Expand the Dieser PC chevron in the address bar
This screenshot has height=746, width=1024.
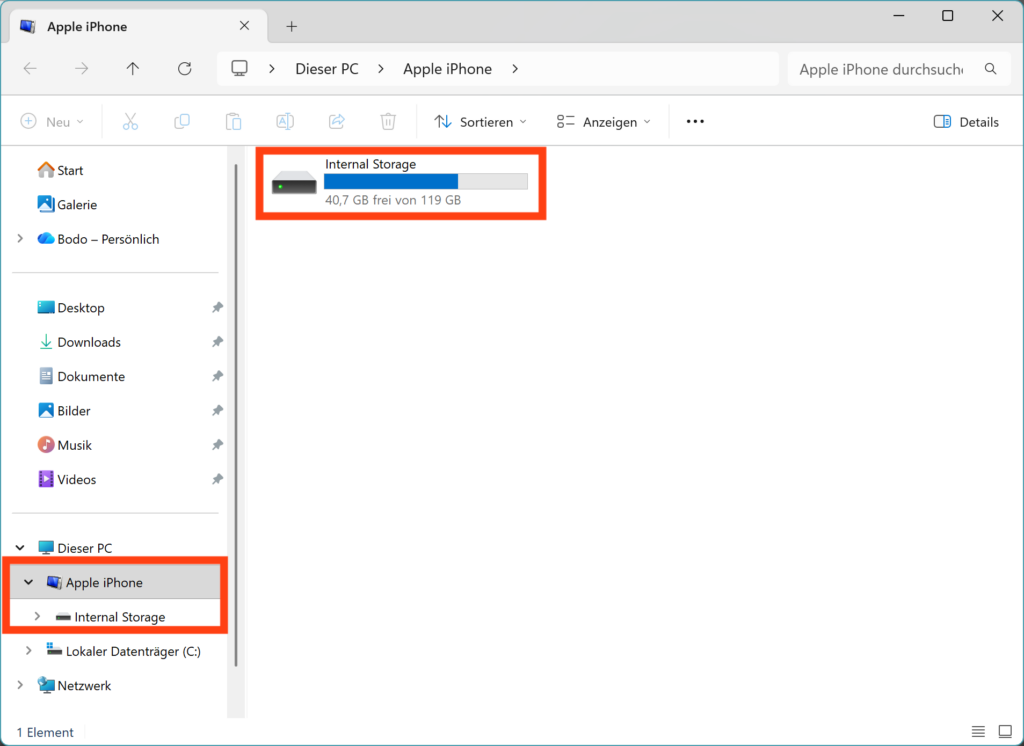[380, 68]
